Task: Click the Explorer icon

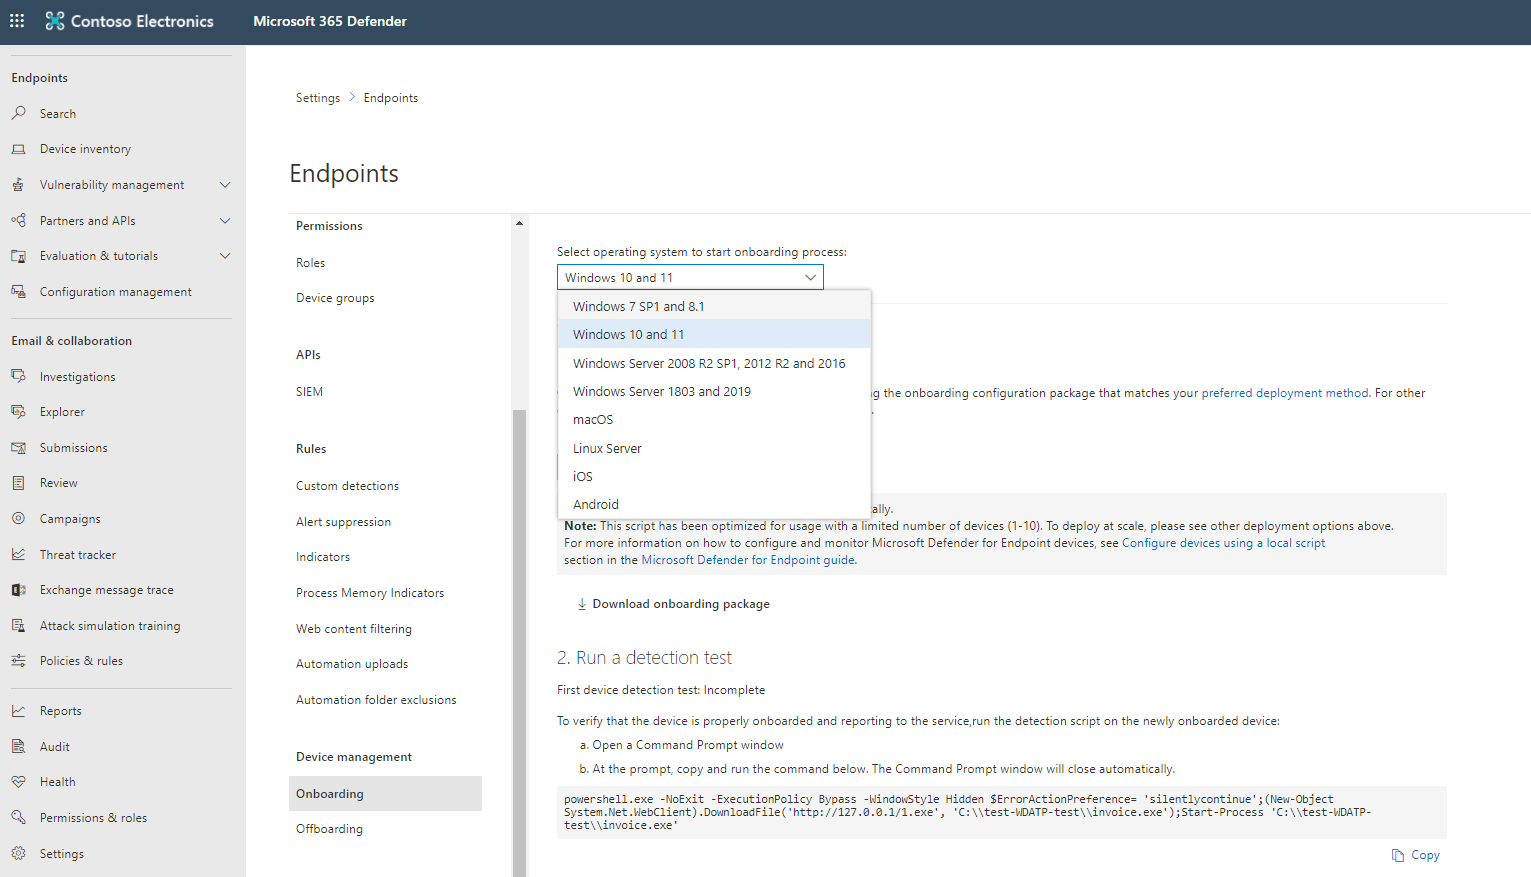Action: point(18,412)
